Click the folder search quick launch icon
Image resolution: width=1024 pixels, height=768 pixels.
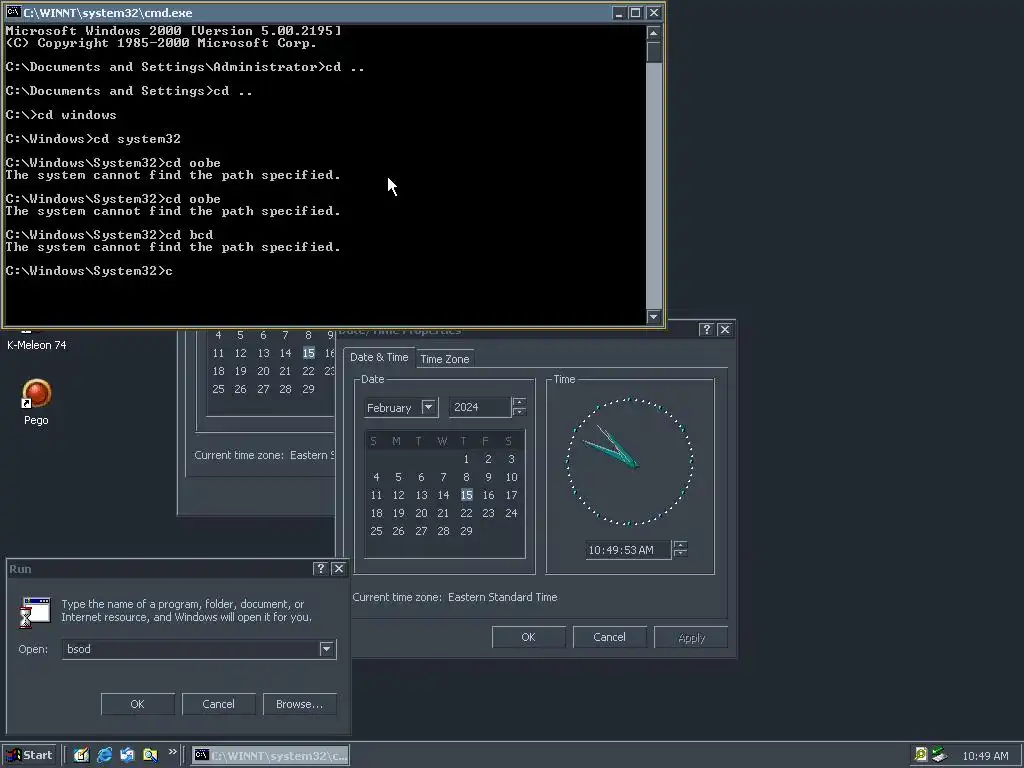[x=150, y=755]
